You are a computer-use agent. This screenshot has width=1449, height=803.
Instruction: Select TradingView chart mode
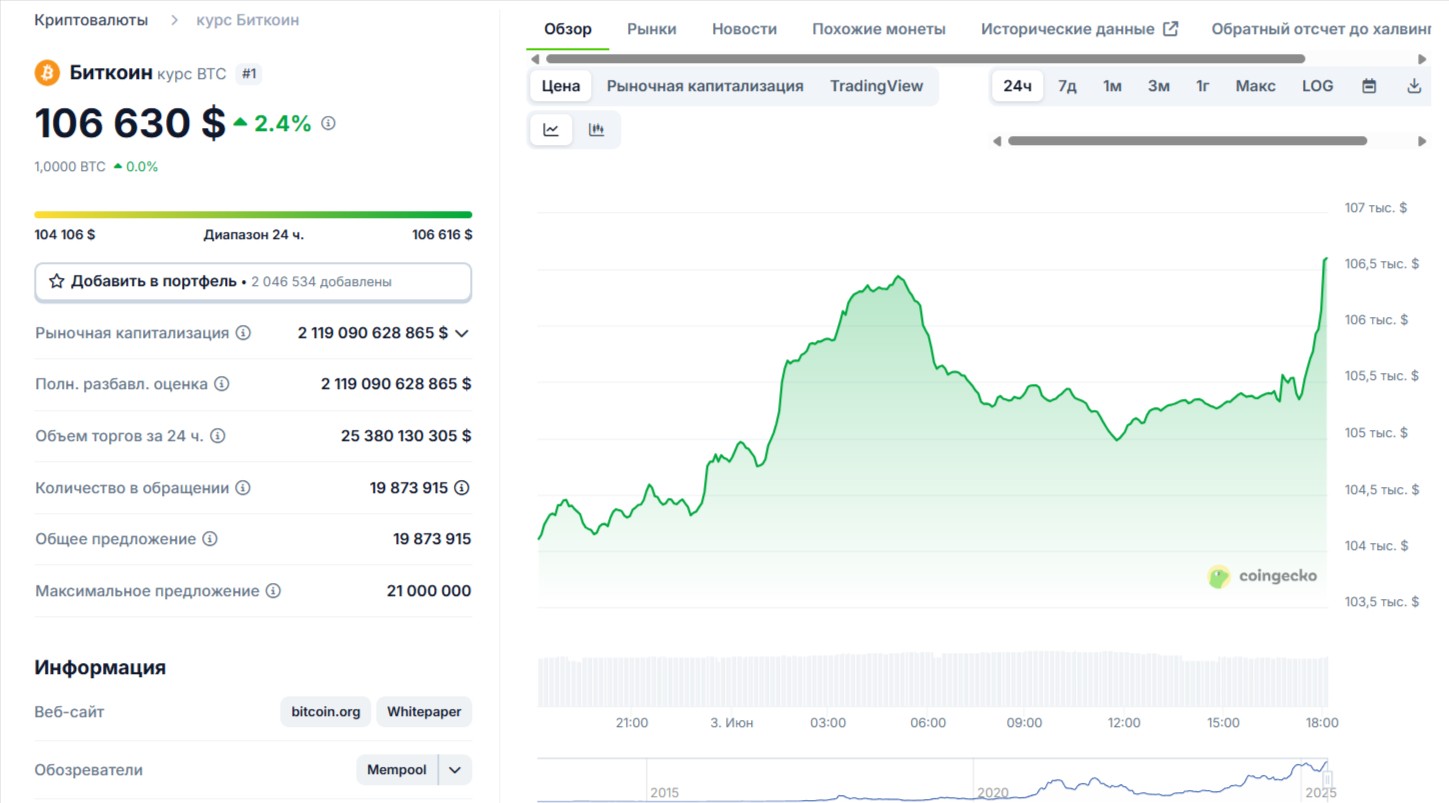[x=877, y=86]
